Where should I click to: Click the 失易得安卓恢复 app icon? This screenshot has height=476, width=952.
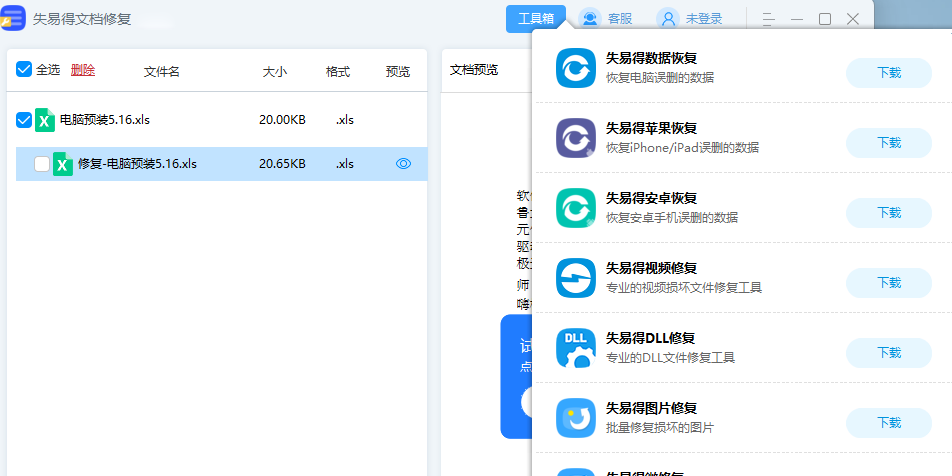coord(576,208)
